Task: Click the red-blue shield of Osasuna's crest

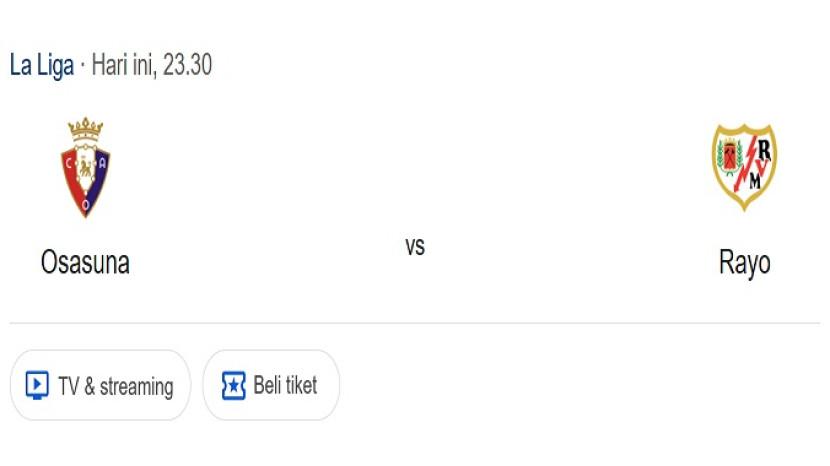Action: 85,180
